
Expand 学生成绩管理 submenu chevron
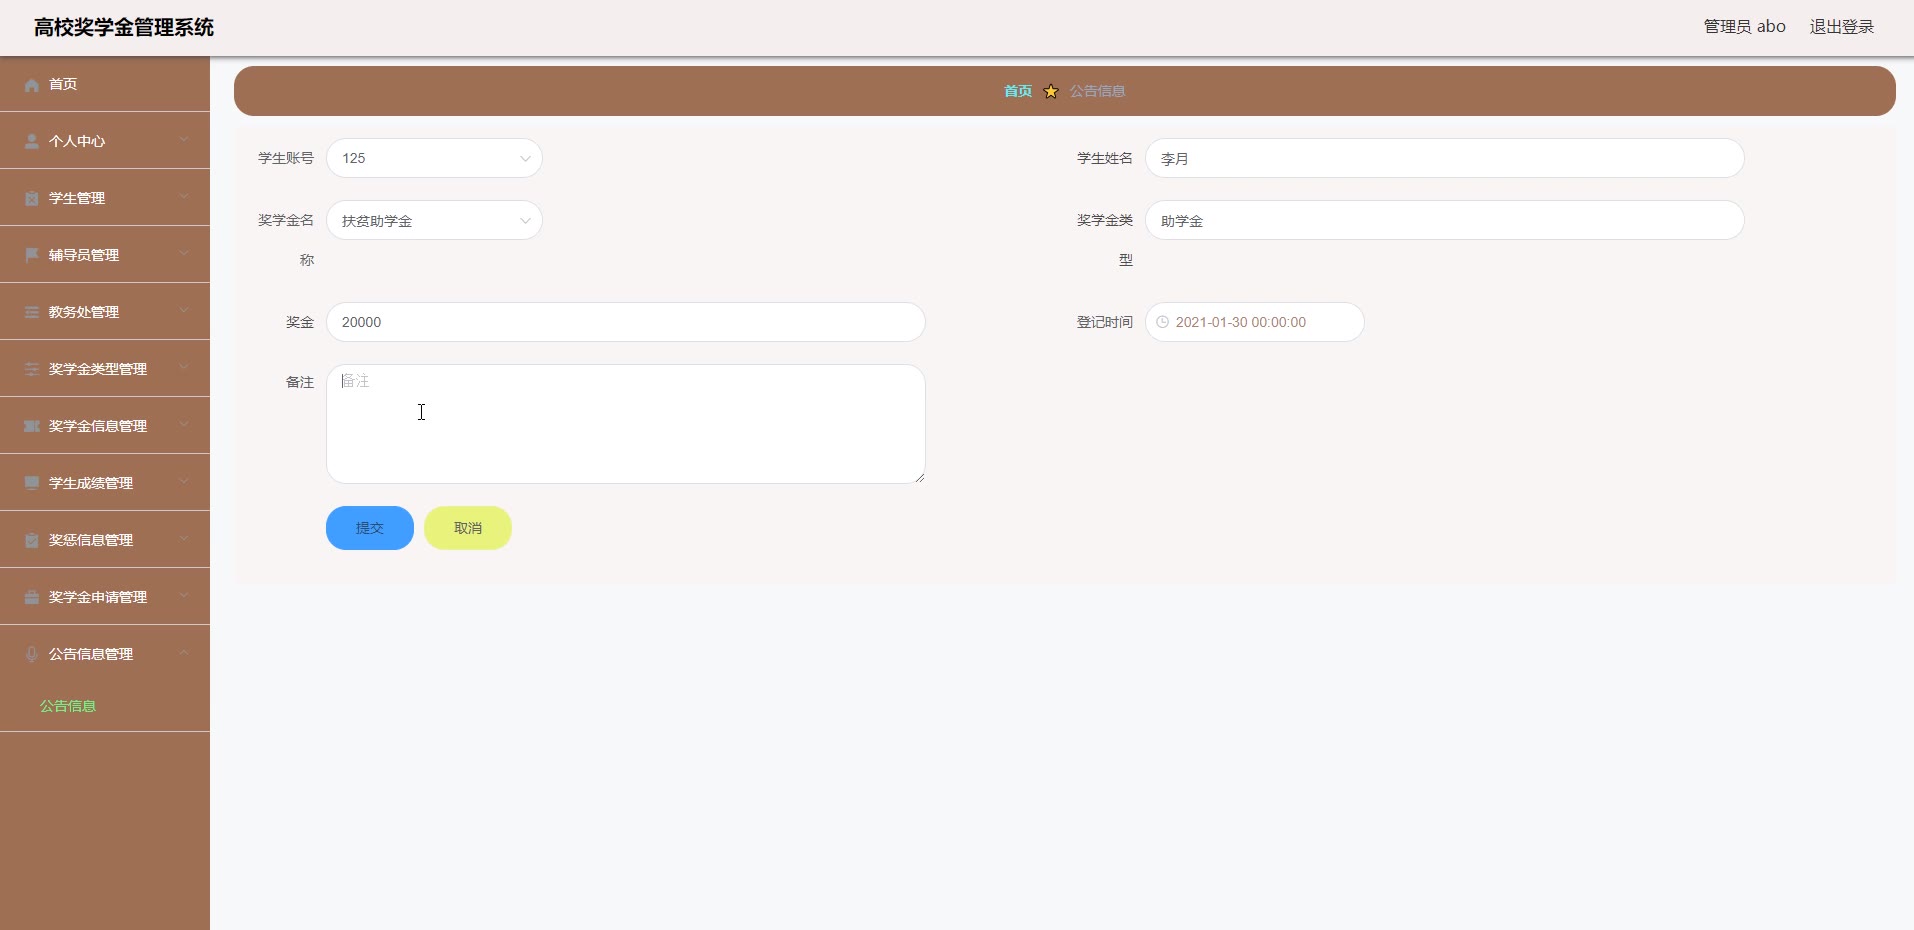click(x=184, y=482)
